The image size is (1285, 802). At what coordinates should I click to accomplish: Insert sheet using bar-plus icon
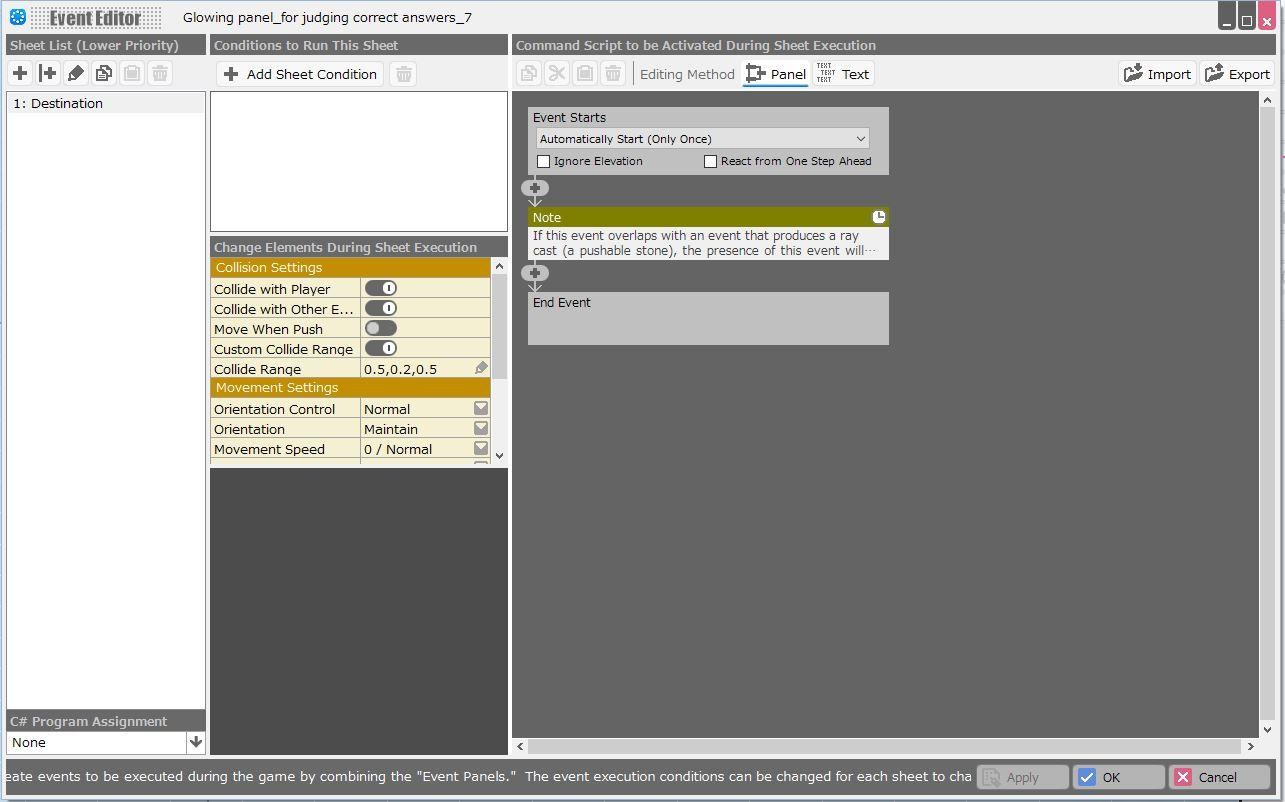click(48, 73)
